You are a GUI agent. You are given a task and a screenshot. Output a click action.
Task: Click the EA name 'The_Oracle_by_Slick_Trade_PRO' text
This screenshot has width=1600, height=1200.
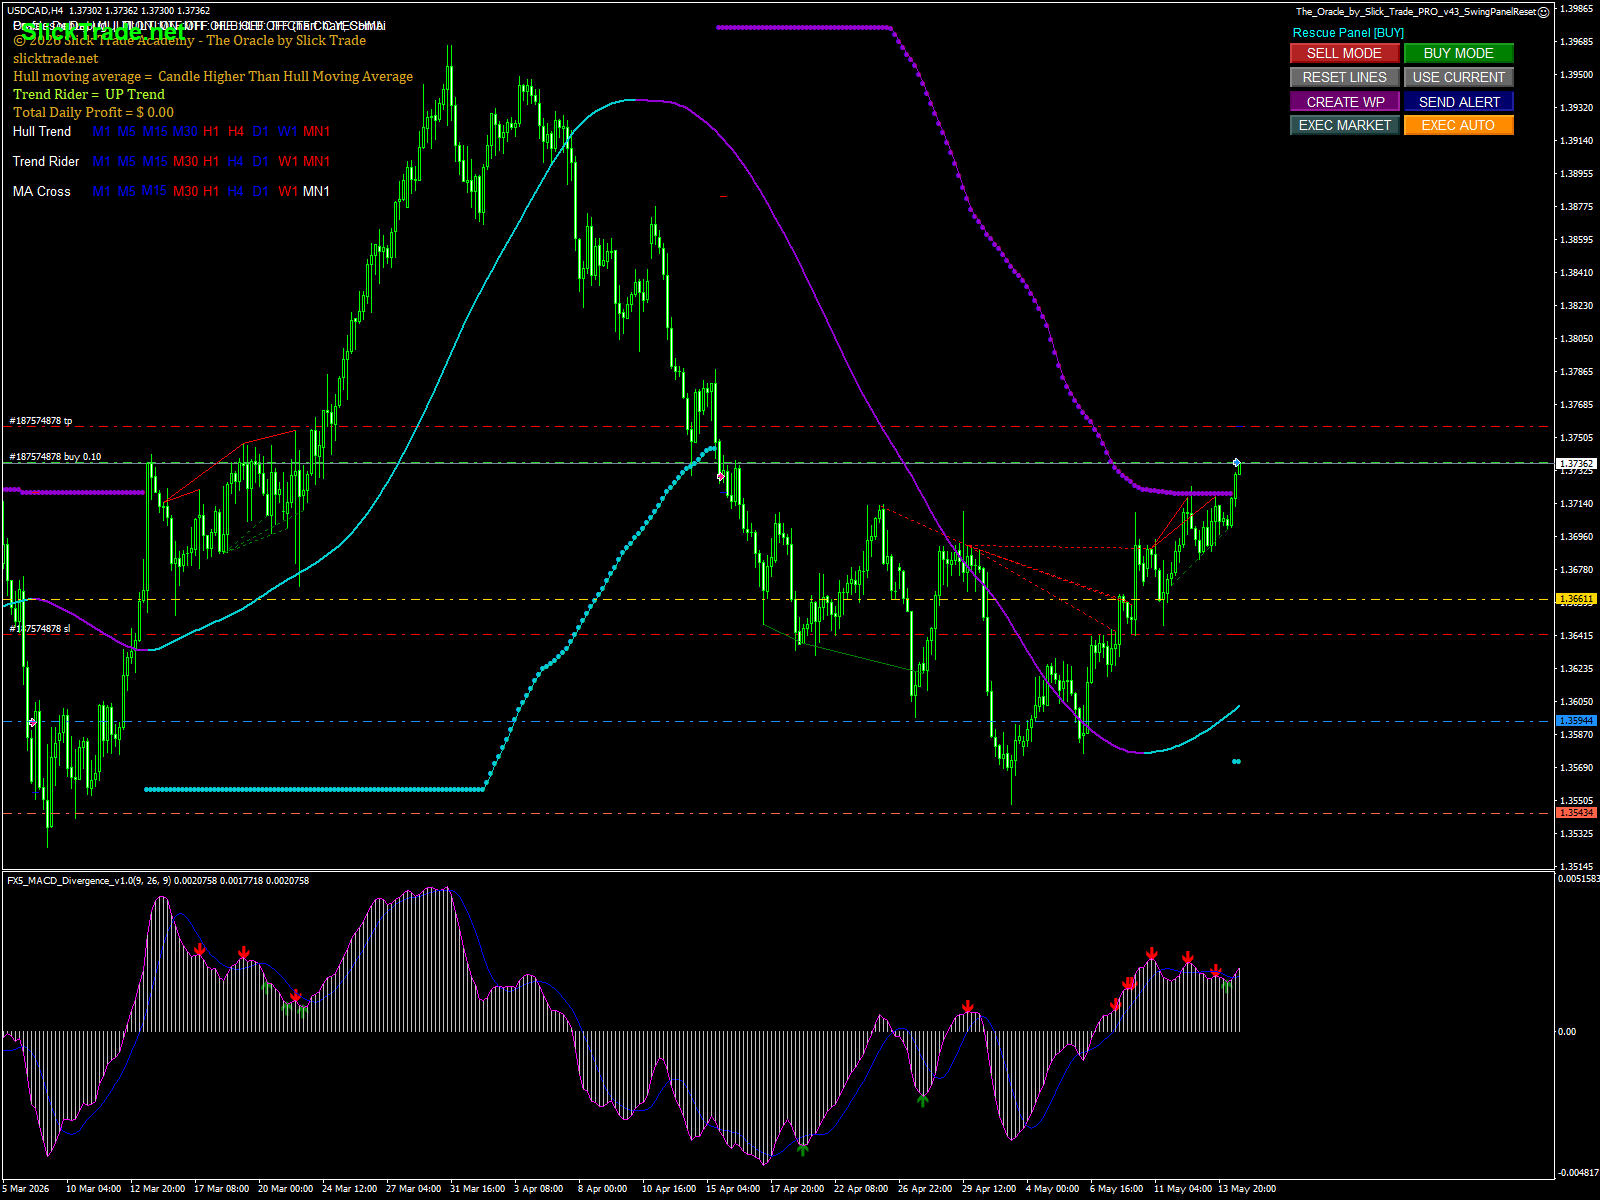click(x=1416, y=12)
